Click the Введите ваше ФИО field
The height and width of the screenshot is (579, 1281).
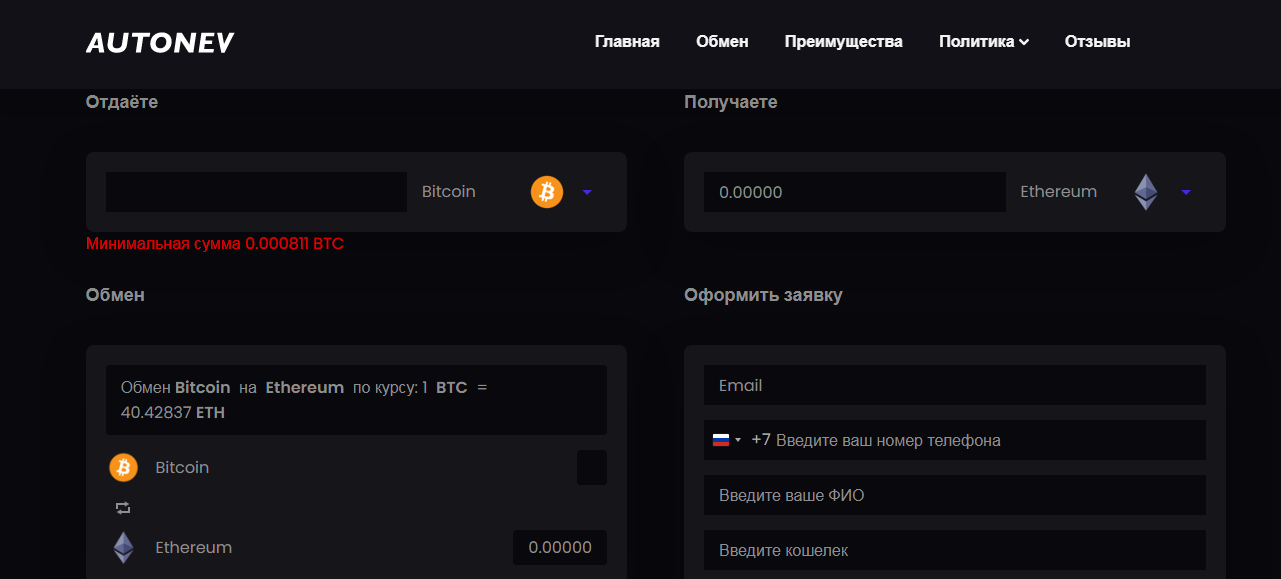click(x=954, y=495)
